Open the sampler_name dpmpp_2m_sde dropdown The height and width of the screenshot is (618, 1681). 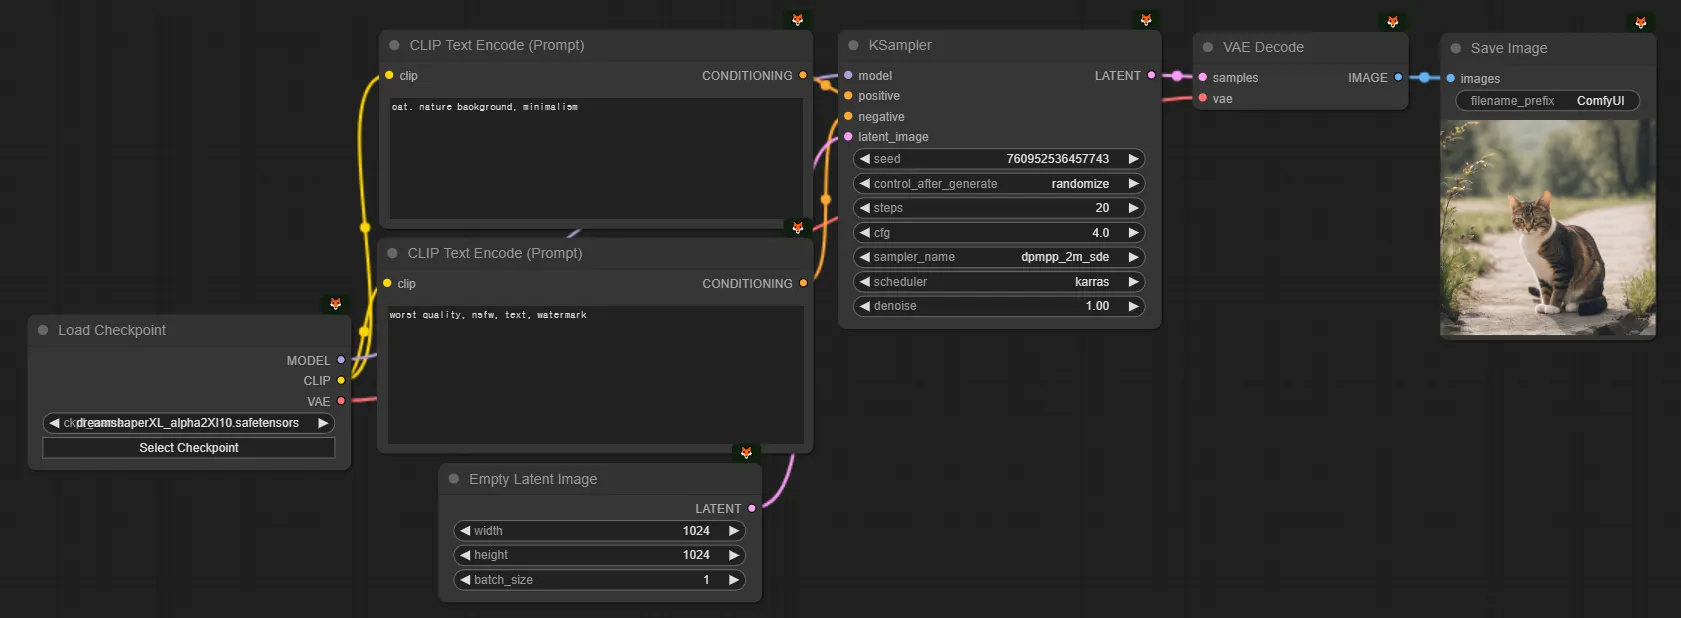[x=999, y=257]
